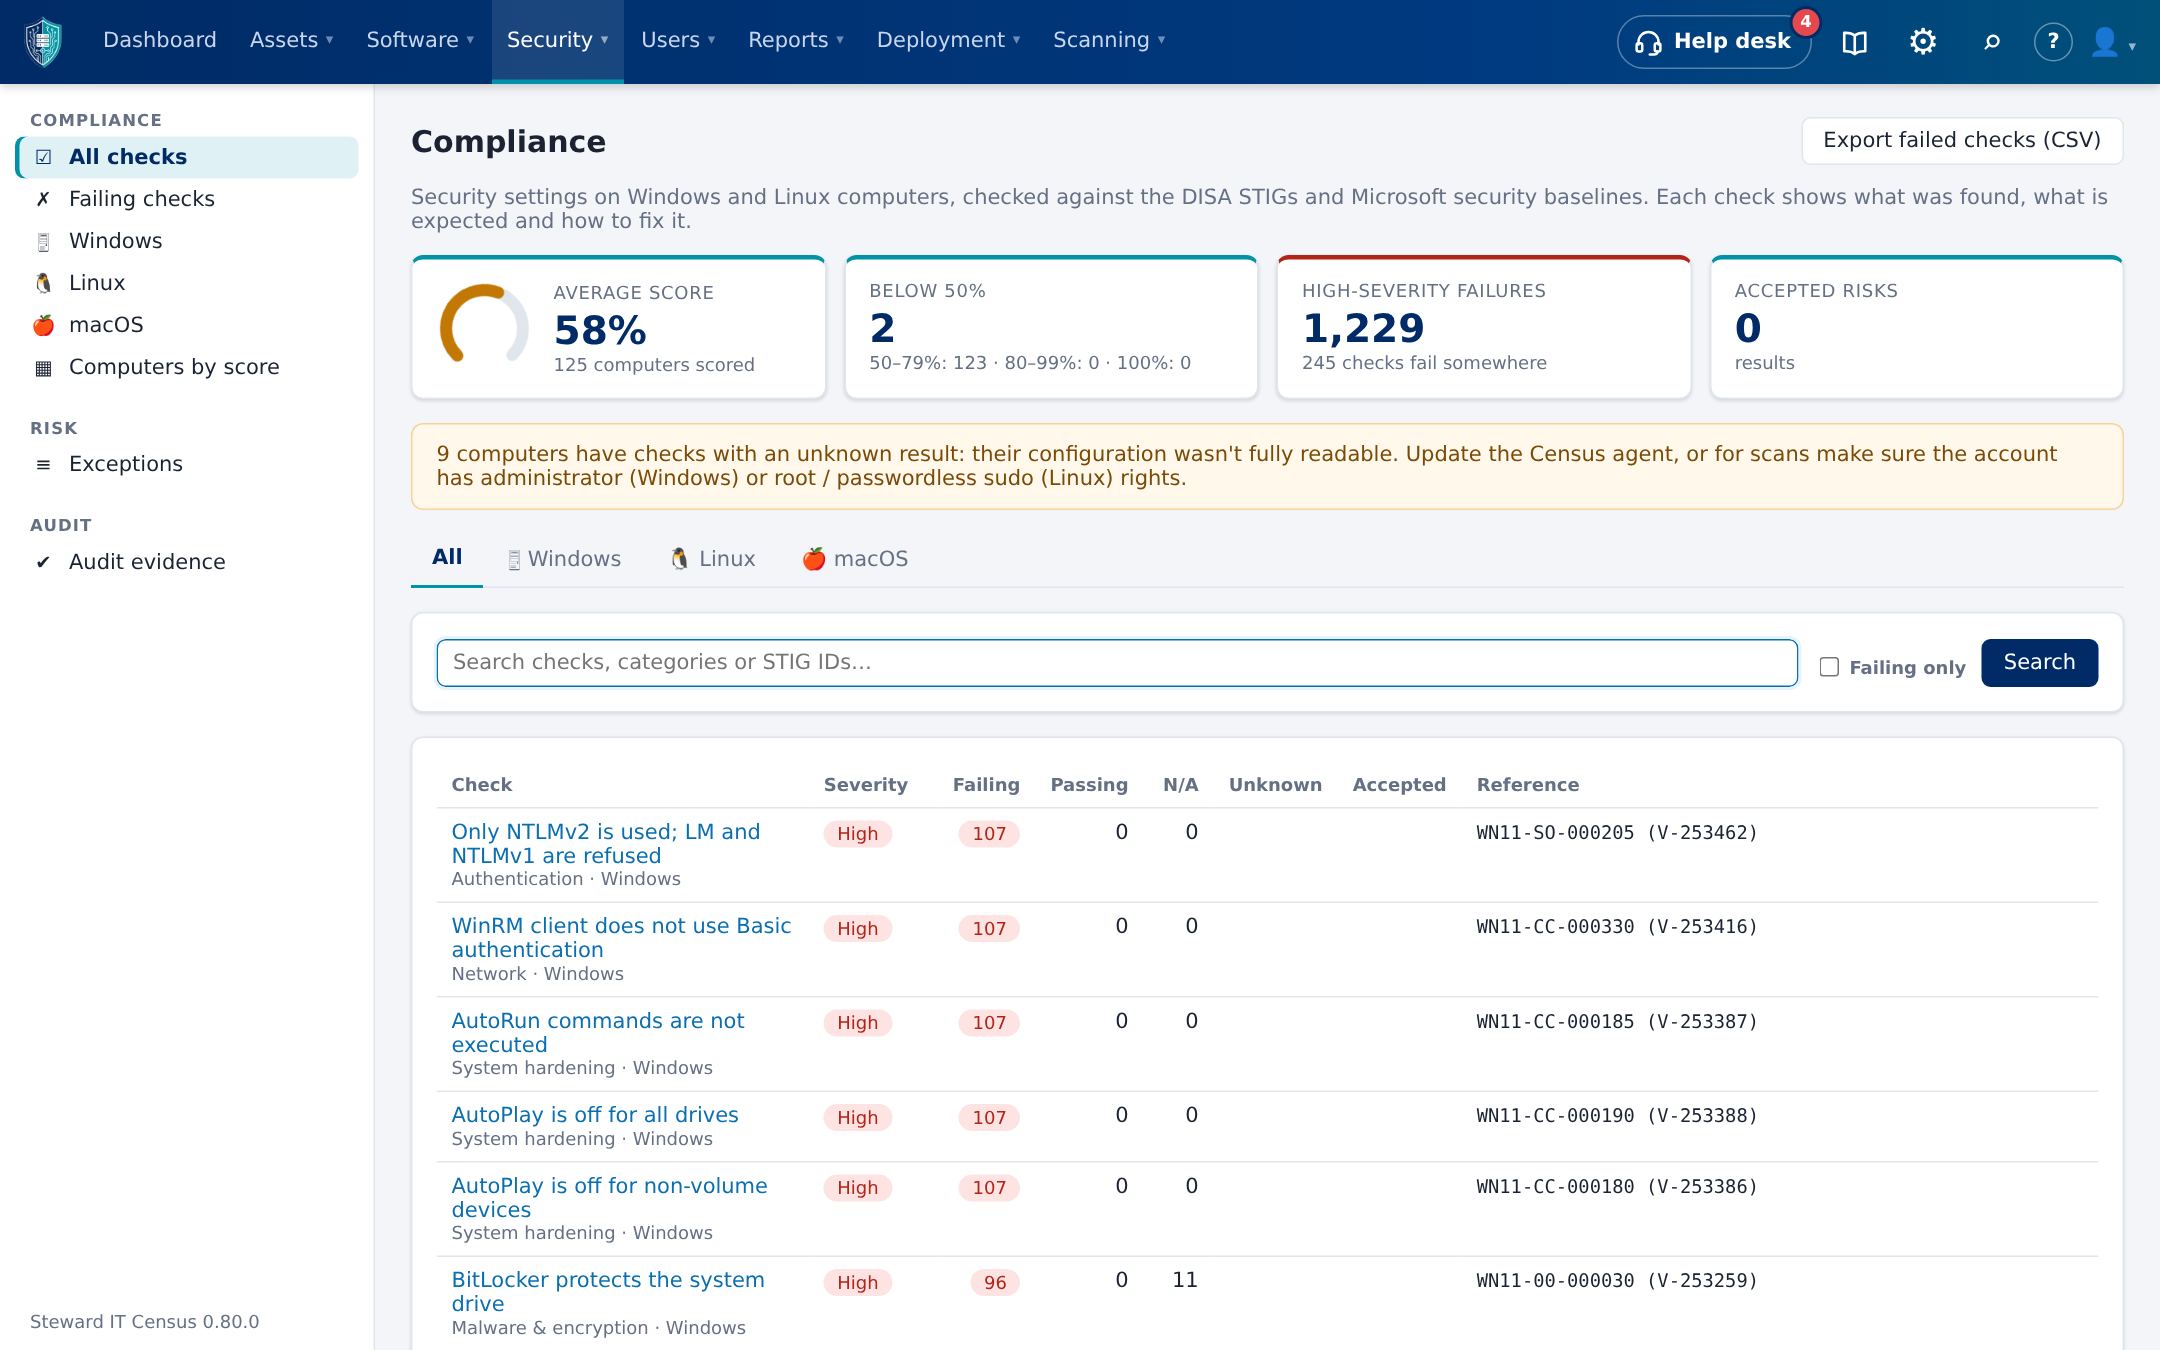Open WinRM client does not use Basic authentication
Screen dimensions: 2160x1350
(x=621, y=938)
